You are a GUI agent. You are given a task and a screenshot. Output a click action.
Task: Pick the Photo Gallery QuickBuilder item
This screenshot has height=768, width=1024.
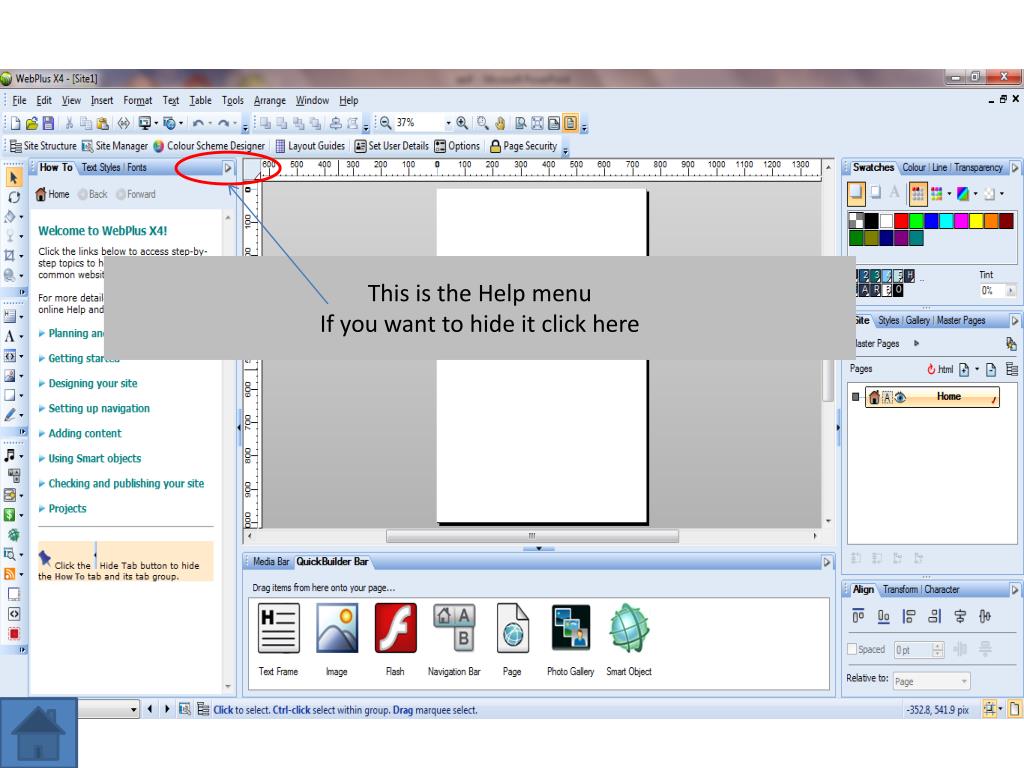571,639
